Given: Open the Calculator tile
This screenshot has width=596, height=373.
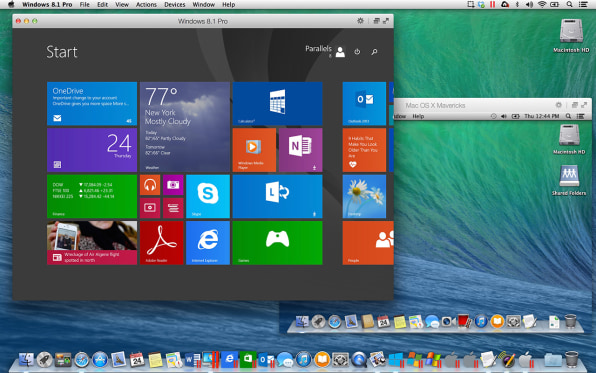Looking at the screenshot, I should tap(277, 104).
